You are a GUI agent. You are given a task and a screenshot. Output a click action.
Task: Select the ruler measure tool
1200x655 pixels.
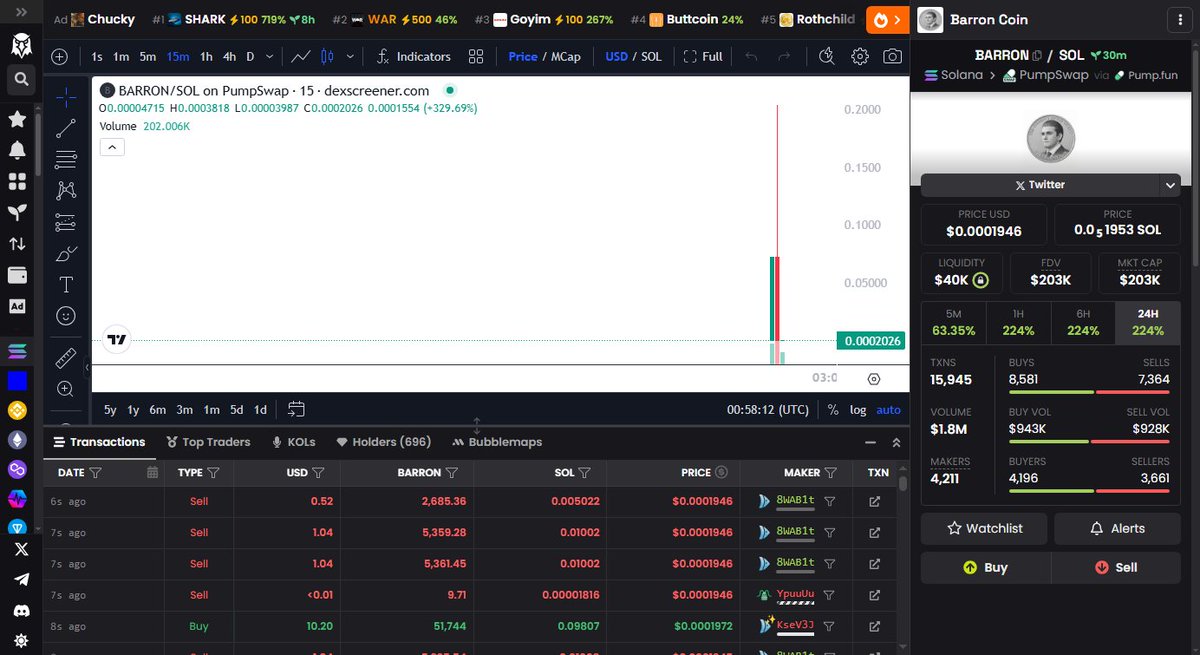(66, 357)
